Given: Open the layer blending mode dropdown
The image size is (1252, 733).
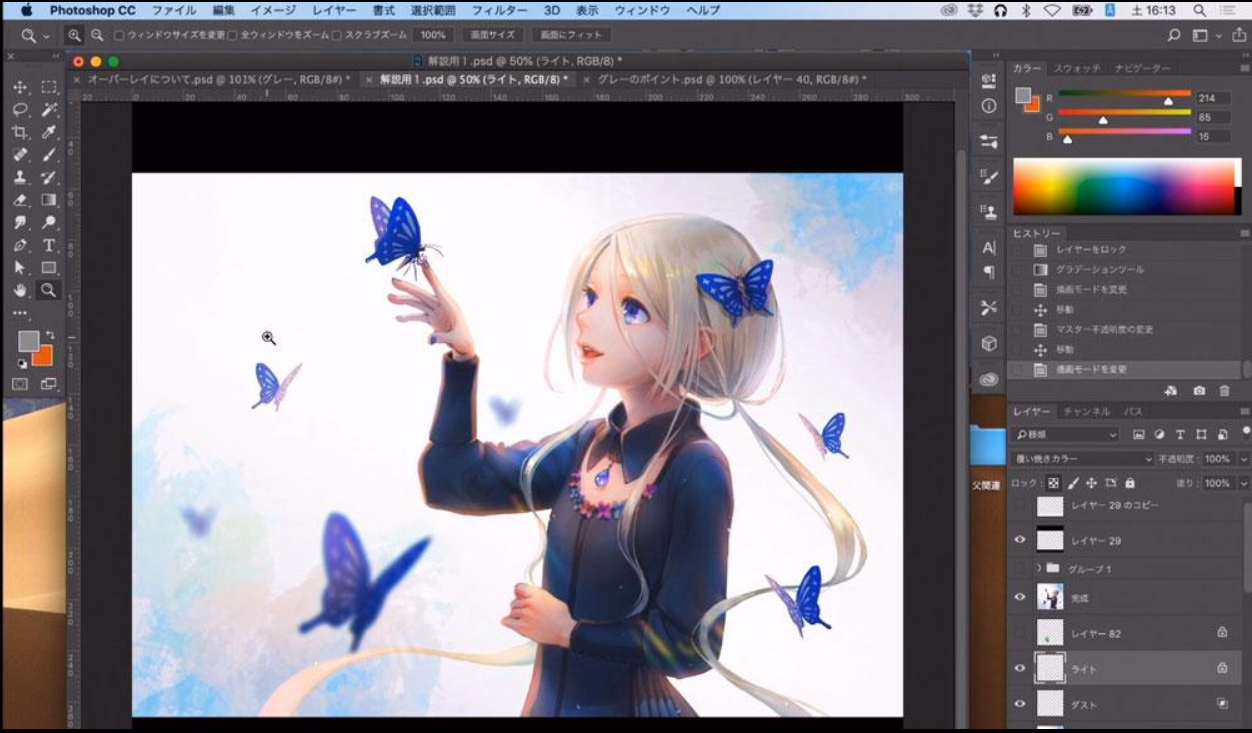Looking at the screenshot, I should [1083, 459].
